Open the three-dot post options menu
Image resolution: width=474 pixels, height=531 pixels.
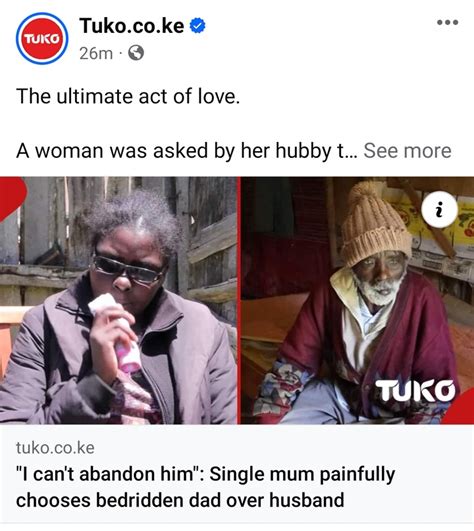(447, 23)
